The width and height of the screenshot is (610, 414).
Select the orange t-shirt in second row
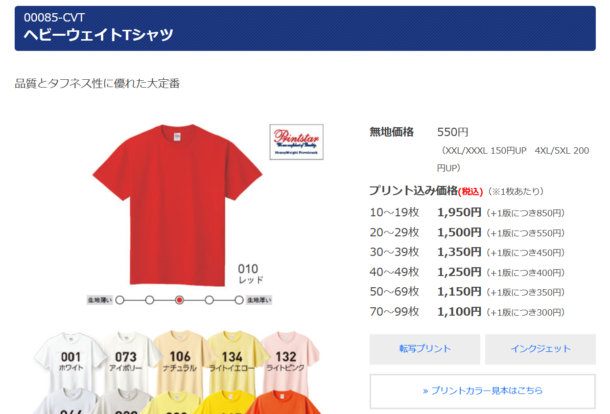pyautogui.click(x=283, y=403)
